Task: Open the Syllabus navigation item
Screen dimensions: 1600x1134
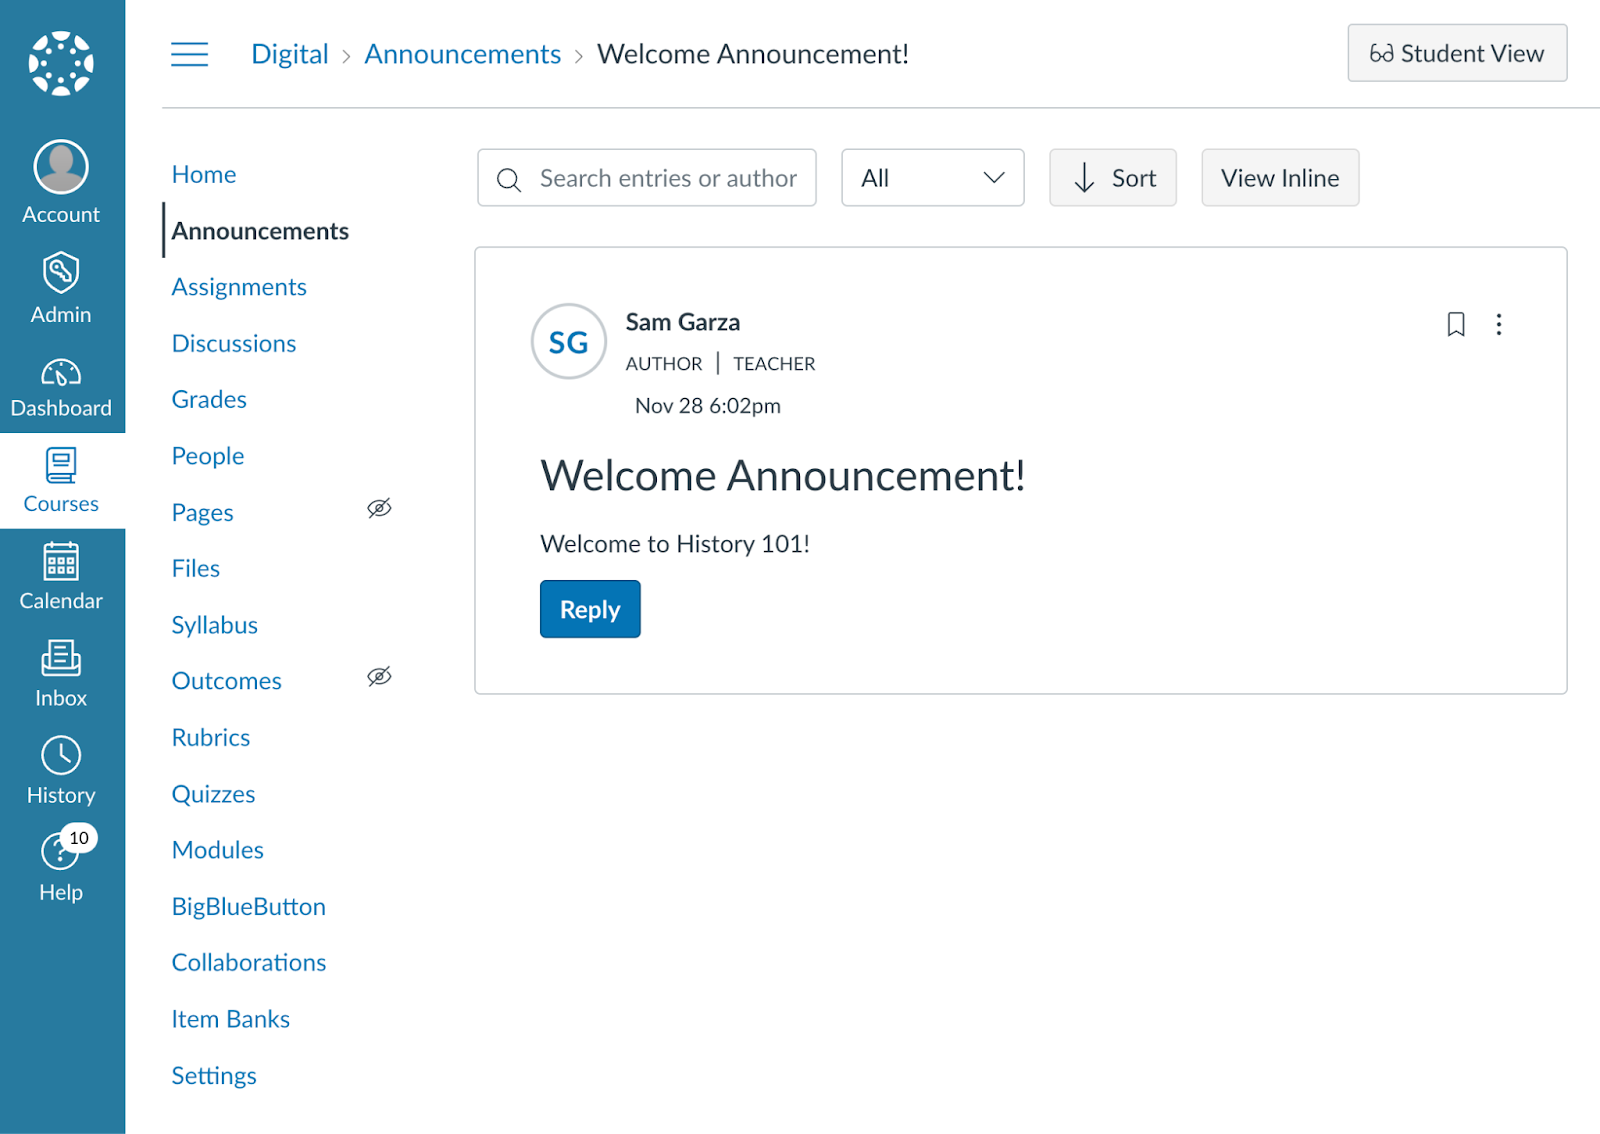Action: pos(214,624)
